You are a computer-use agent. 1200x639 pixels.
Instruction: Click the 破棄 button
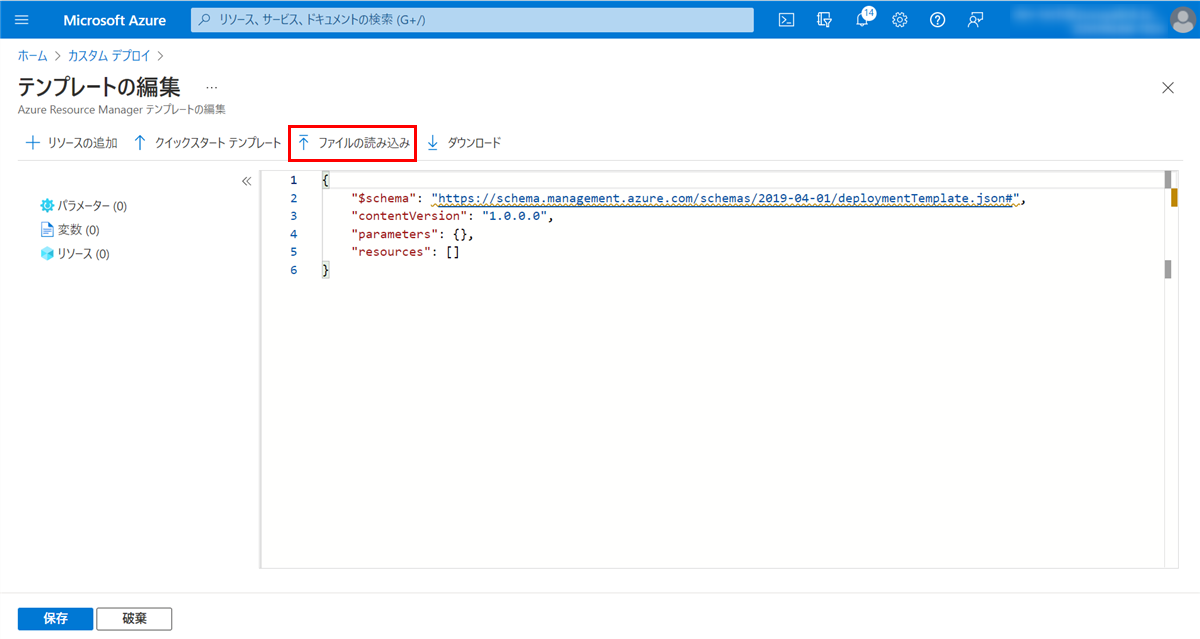134,618
